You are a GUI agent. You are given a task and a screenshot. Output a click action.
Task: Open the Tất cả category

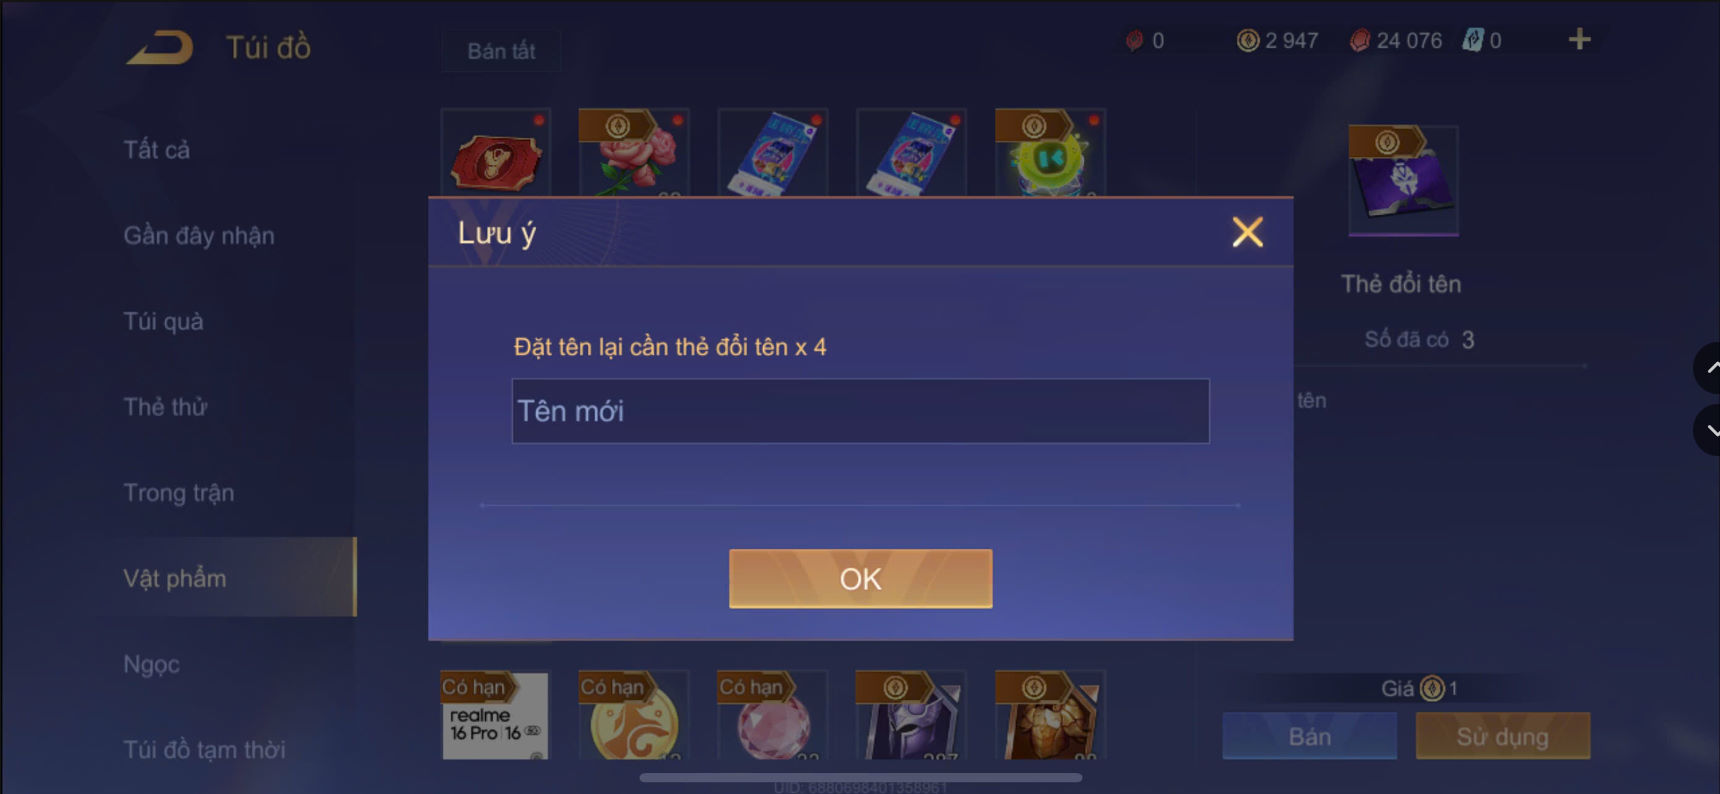click(157, 150)
